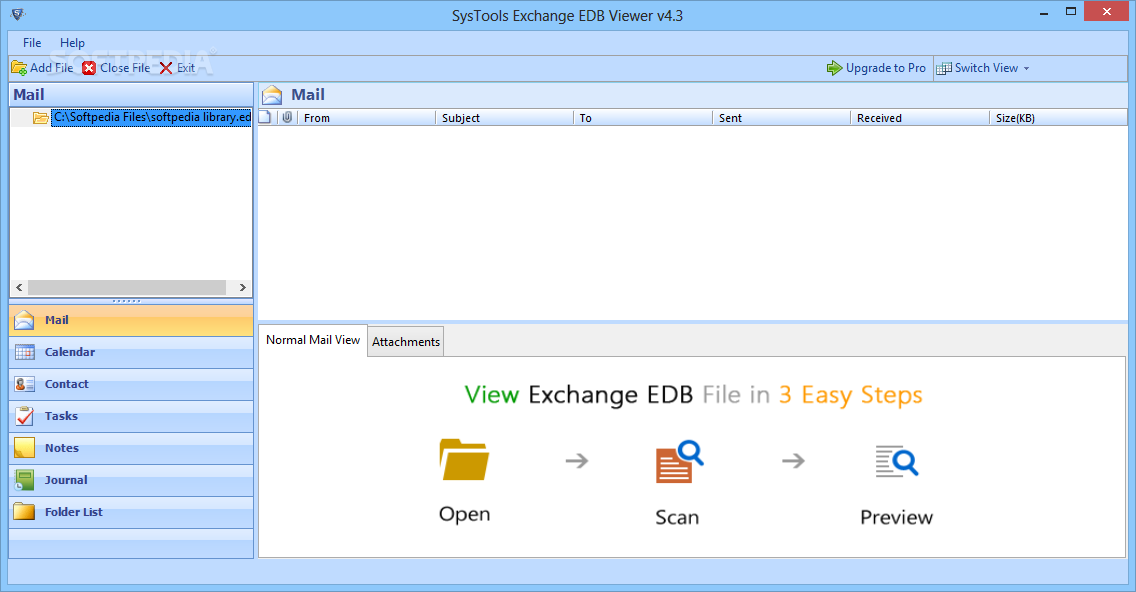Sort by the To column header
Screen dimensions: 1136x592
point(643,117)
